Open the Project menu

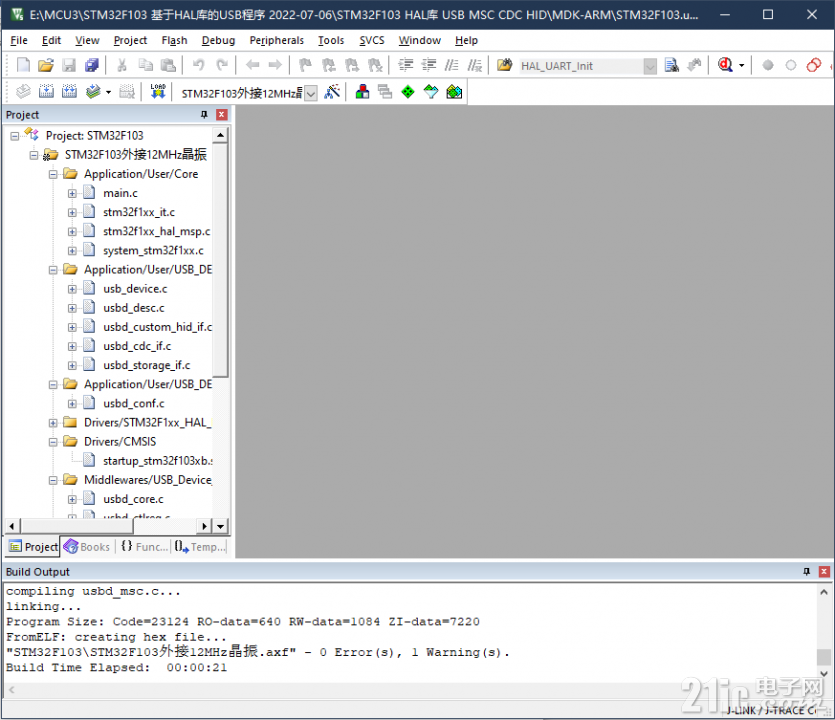click(130, 40)
